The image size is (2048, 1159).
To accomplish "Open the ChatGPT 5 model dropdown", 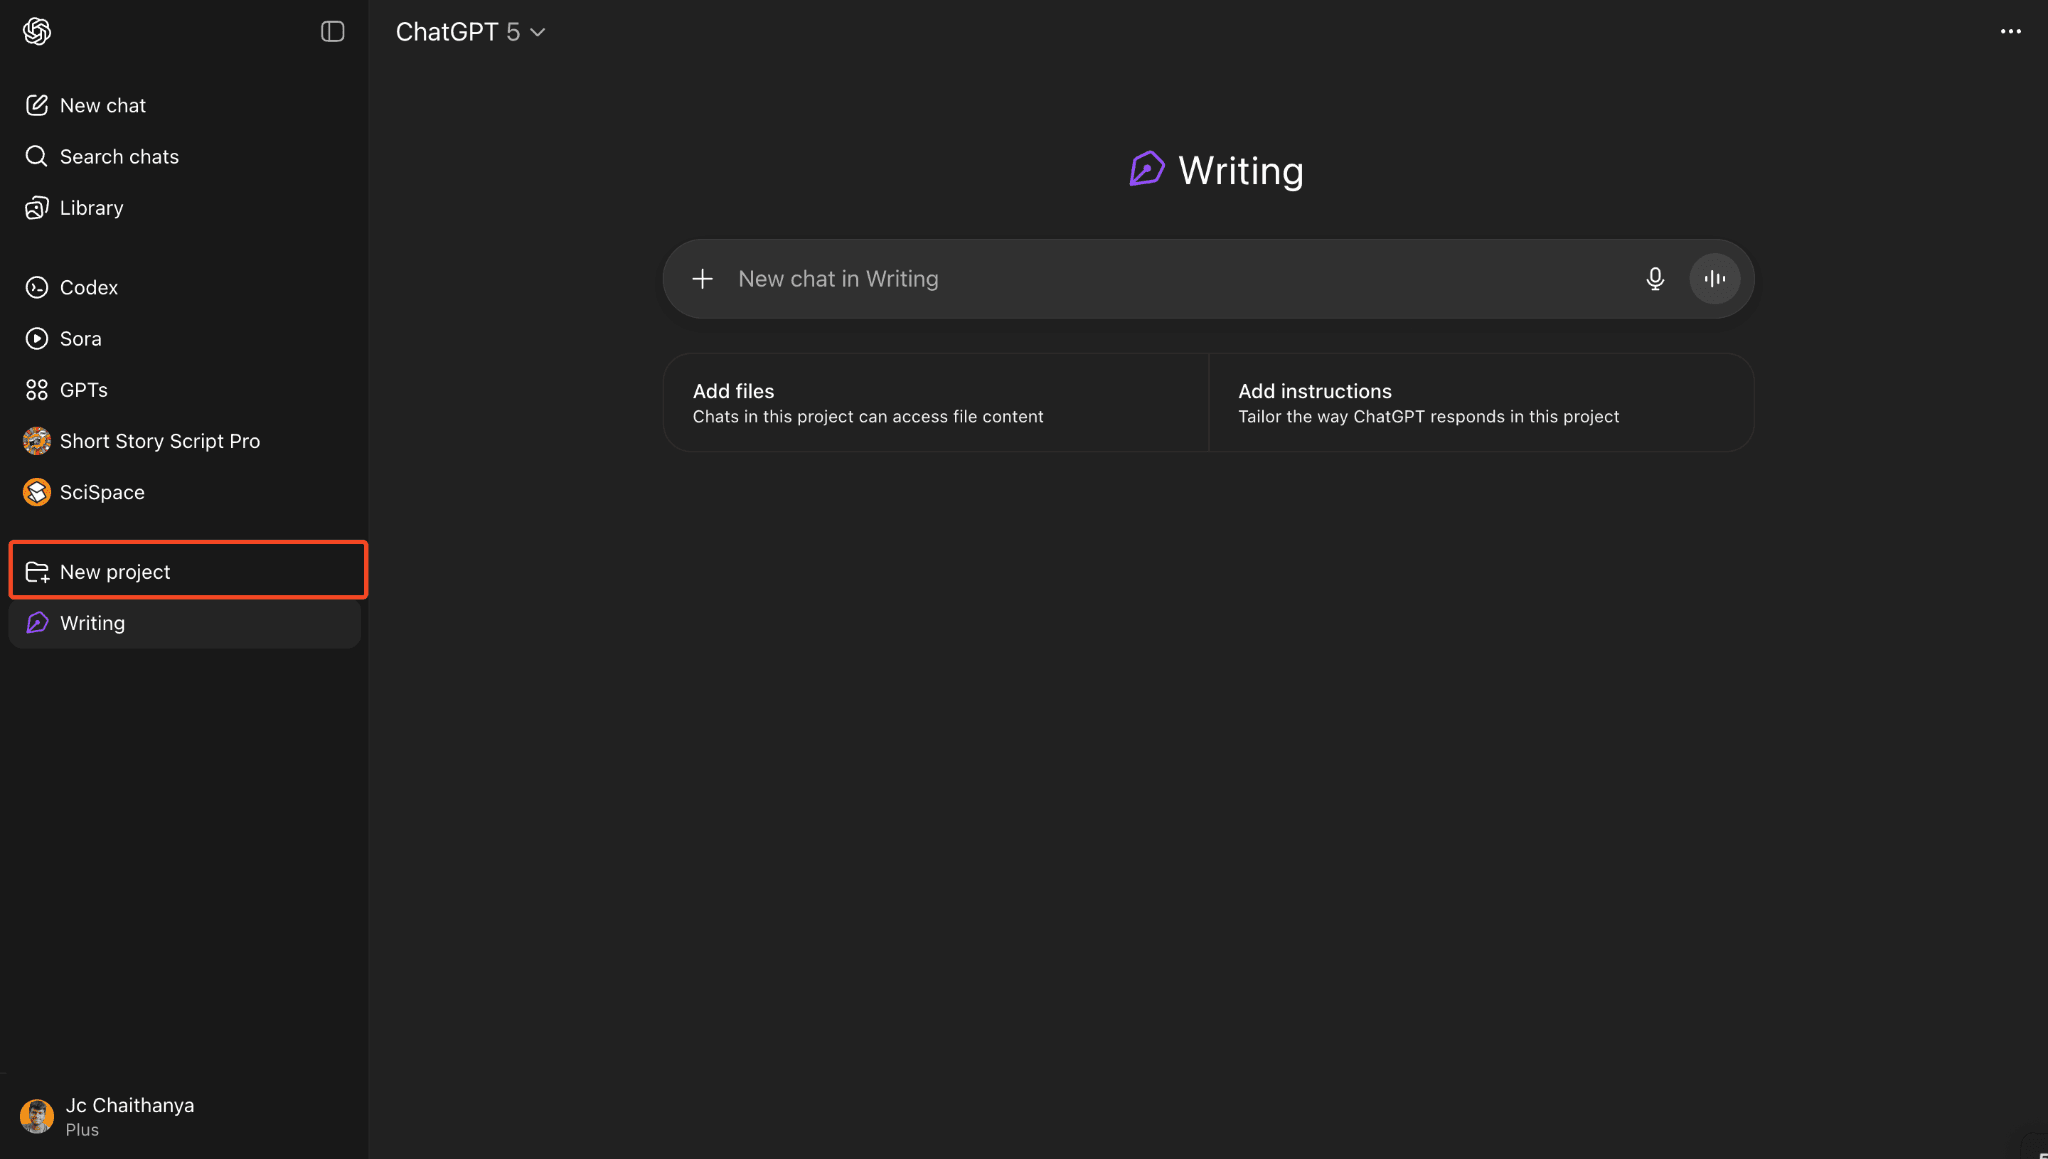I will pyautogui.click(x=470, y=32).
